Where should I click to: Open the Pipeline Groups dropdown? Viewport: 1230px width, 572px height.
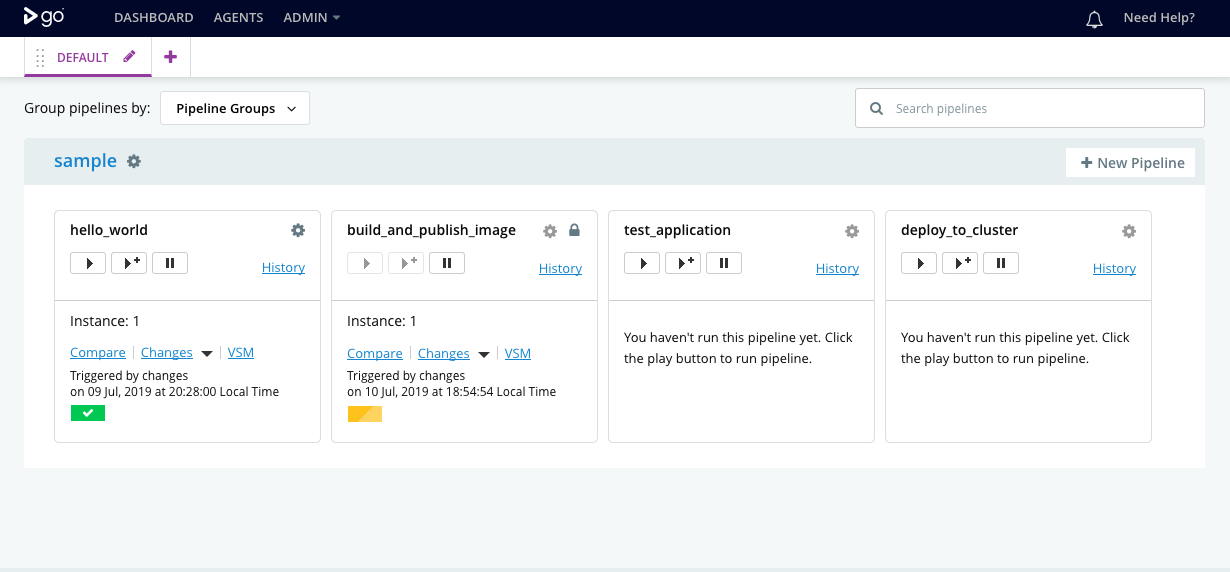[x=235, y=108]
